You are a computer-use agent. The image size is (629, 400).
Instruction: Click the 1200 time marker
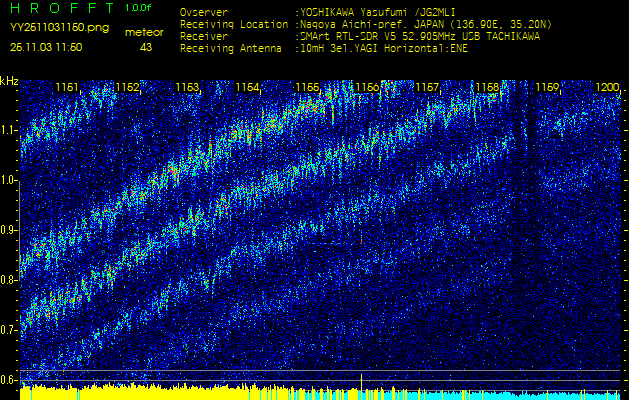pyautogui.click(x=608, y=87)
